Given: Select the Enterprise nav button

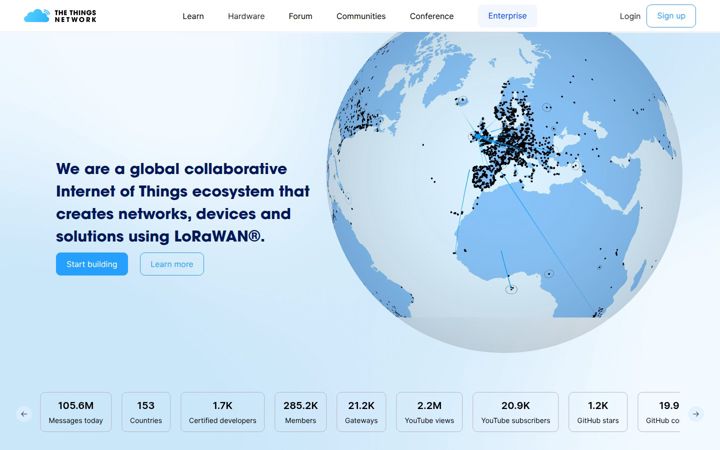Looking at the screenshot, I should point(507,16).
